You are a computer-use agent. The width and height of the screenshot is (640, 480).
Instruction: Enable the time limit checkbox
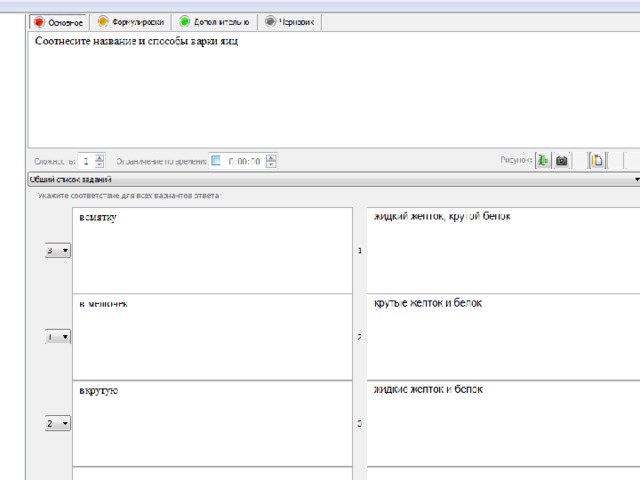[x=216, y=160]
